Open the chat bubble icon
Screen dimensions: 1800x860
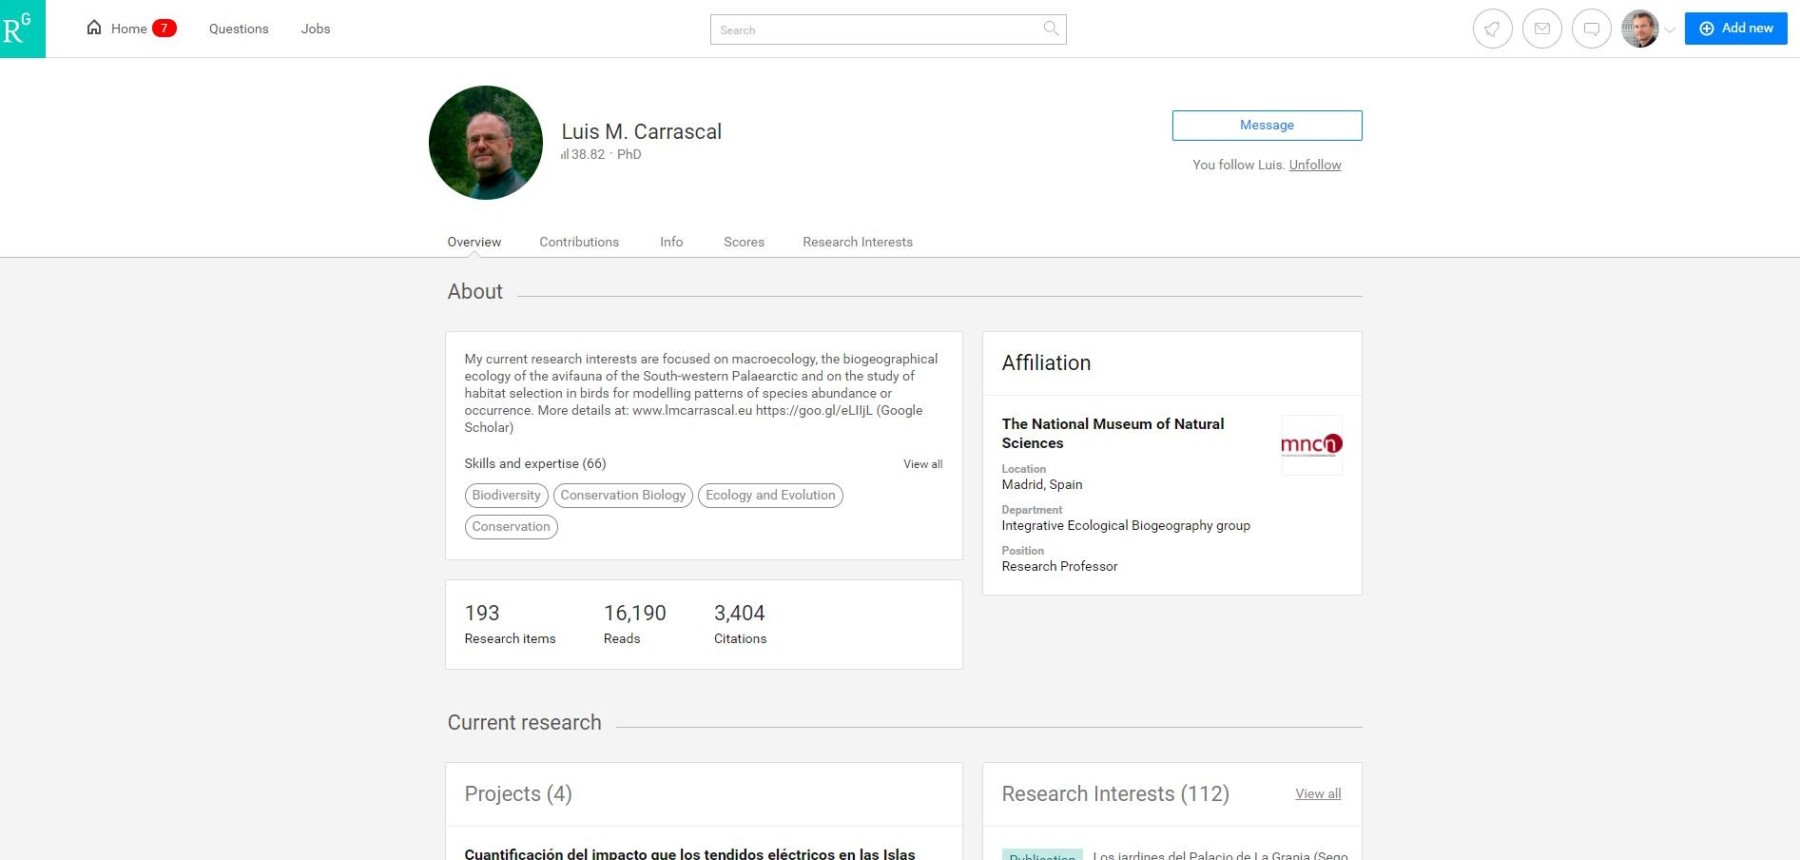1591,29
